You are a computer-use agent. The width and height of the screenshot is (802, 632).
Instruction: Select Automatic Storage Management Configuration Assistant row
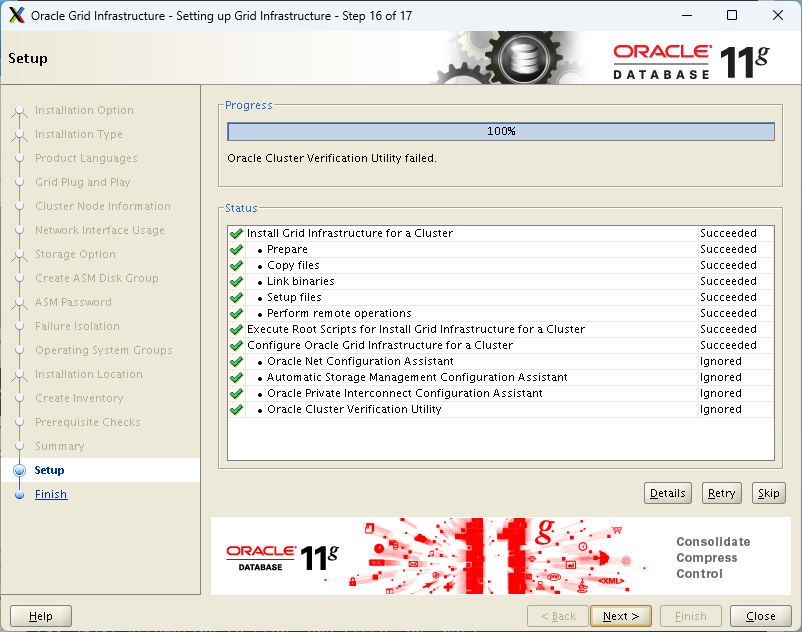501,377
